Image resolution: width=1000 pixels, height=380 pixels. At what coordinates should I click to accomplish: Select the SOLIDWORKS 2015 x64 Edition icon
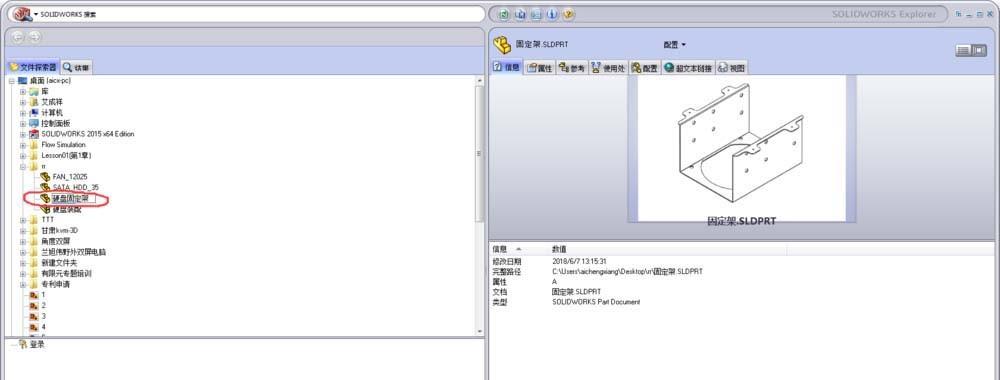(34, 135)
